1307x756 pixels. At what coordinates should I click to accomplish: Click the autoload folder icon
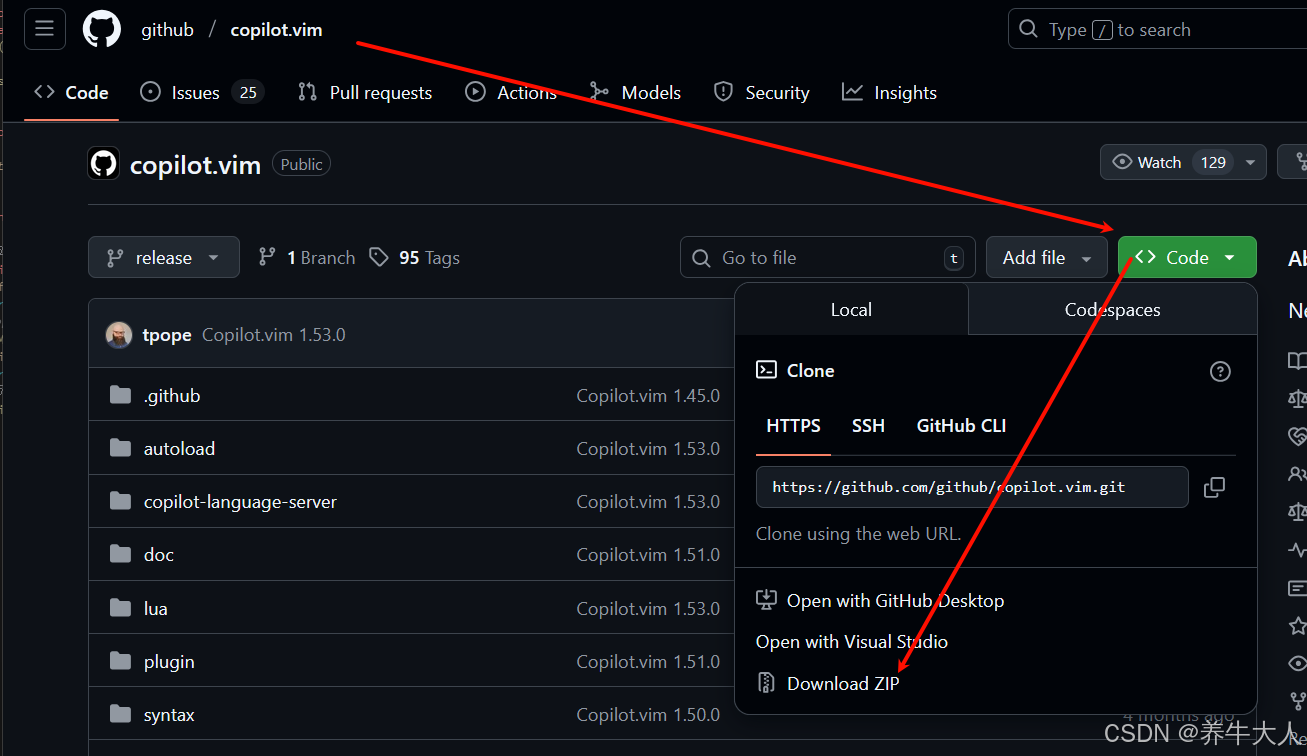click(x=121, y=448)
